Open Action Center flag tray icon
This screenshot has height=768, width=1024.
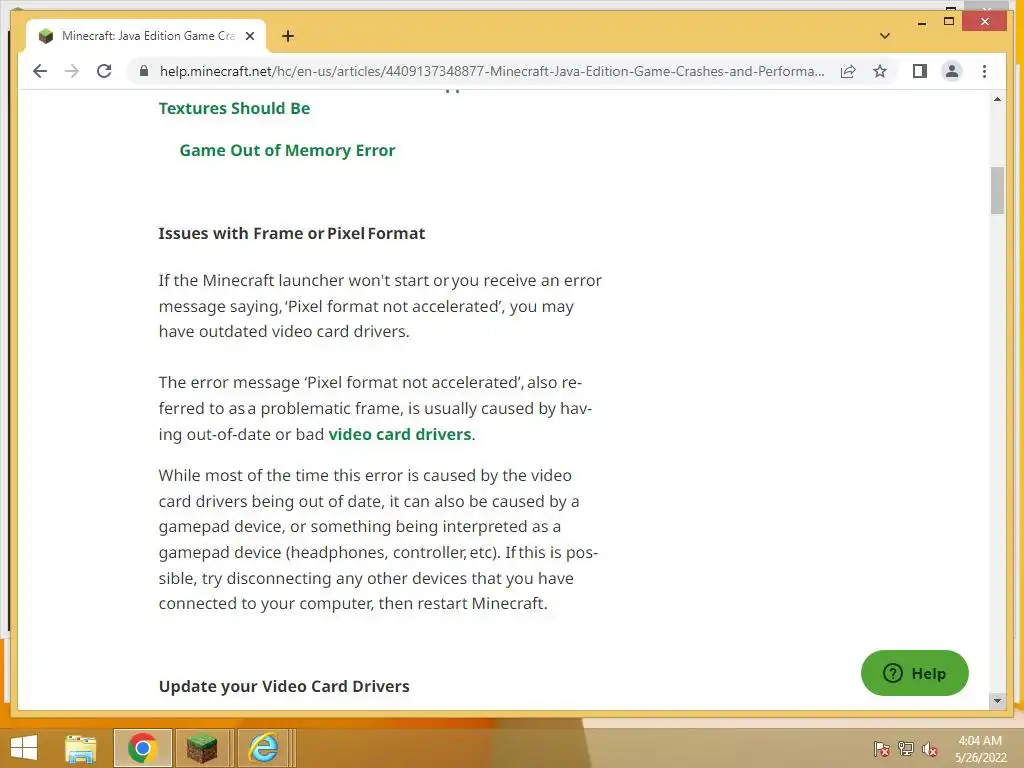(x=882, y=749)
